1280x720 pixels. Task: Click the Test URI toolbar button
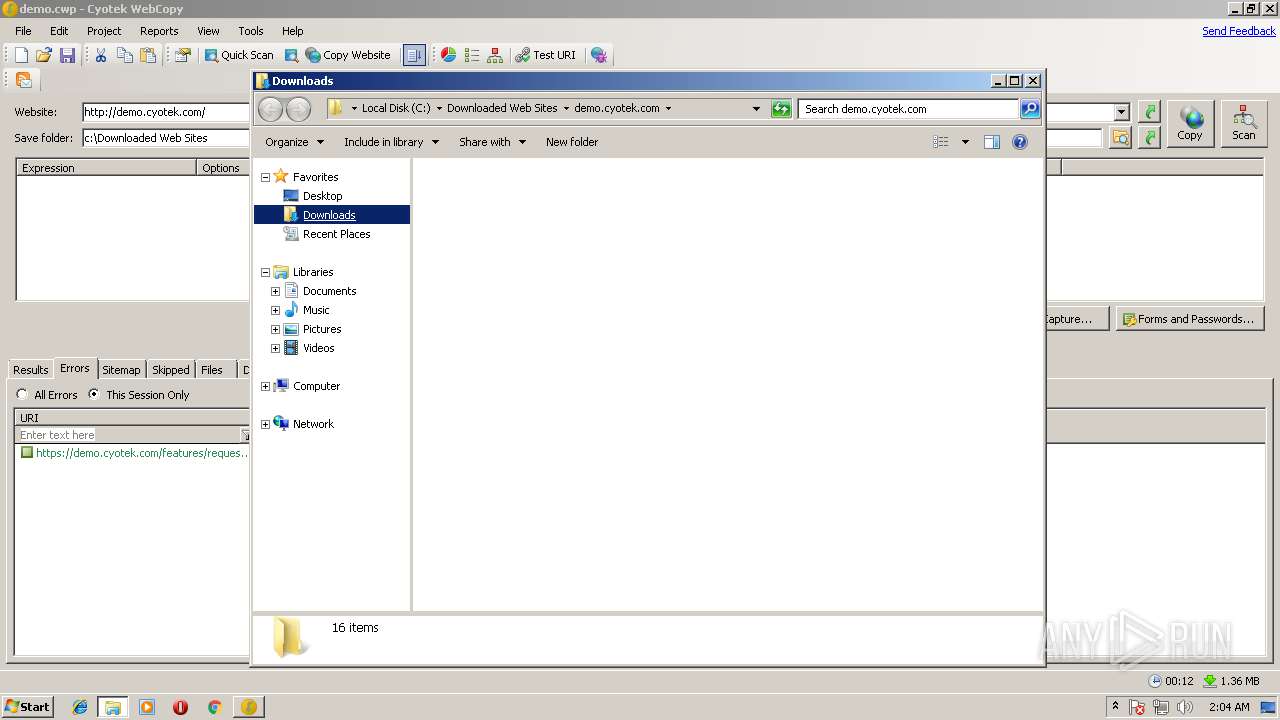click(546, 55)
